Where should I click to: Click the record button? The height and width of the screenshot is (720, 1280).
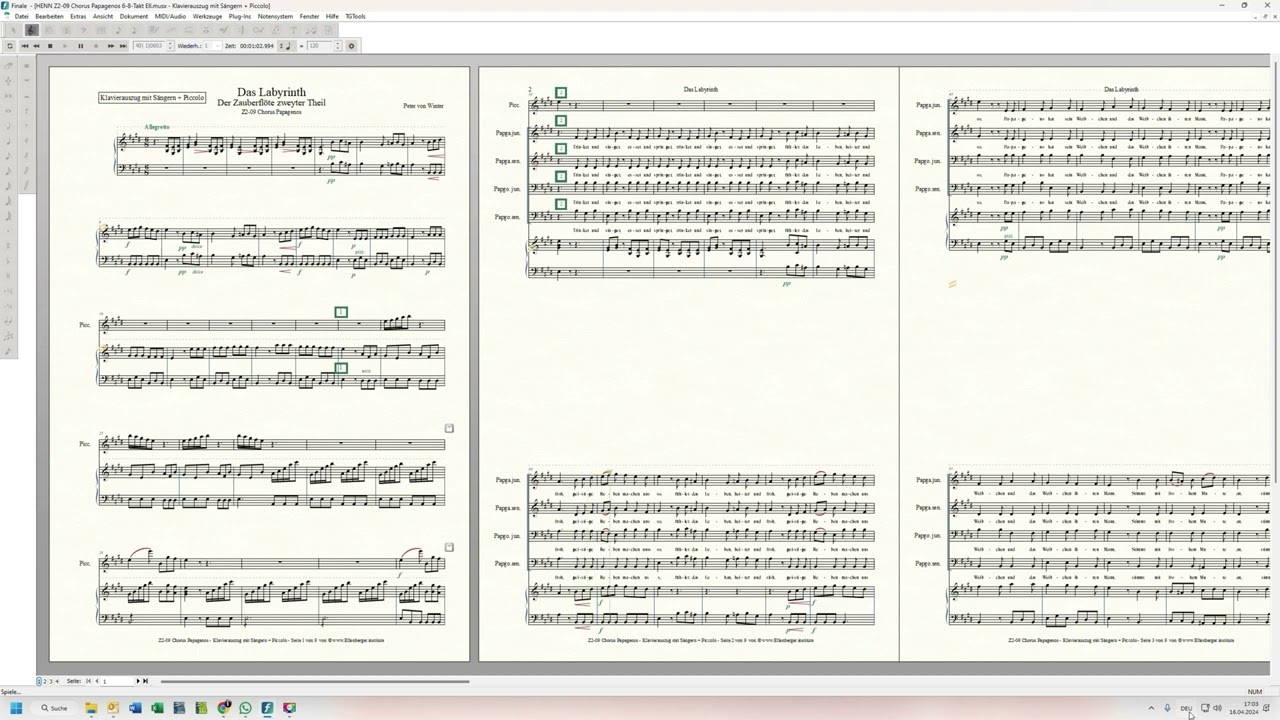click(x=96, y=46)
